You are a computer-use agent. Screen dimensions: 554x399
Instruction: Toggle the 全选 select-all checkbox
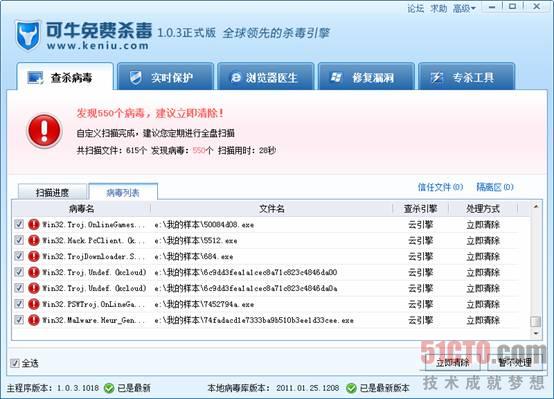coord(15,363)
